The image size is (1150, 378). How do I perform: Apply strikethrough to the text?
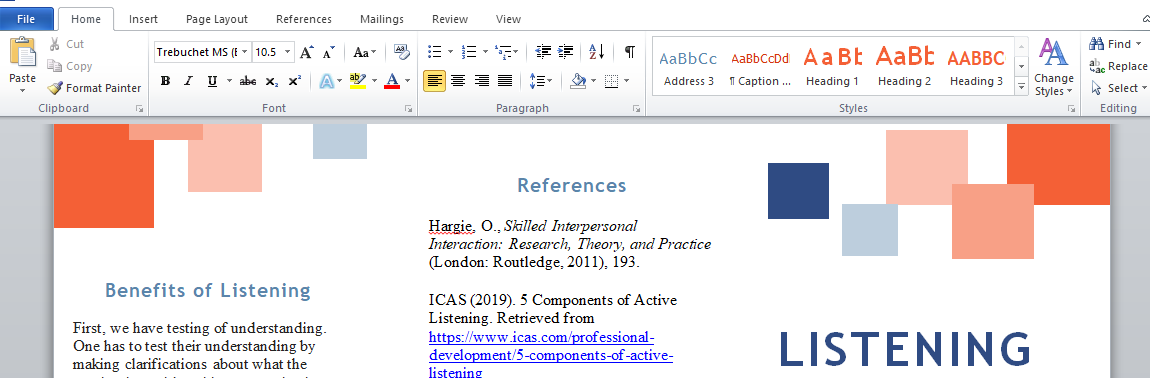click(x=248, y=81)
